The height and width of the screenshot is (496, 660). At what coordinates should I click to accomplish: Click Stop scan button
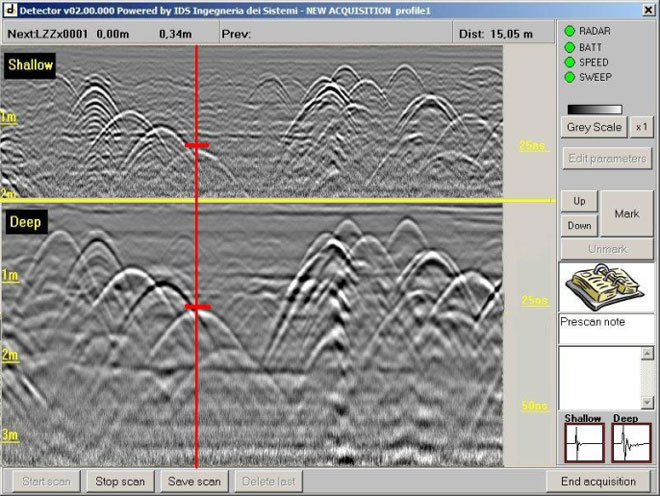120,481
